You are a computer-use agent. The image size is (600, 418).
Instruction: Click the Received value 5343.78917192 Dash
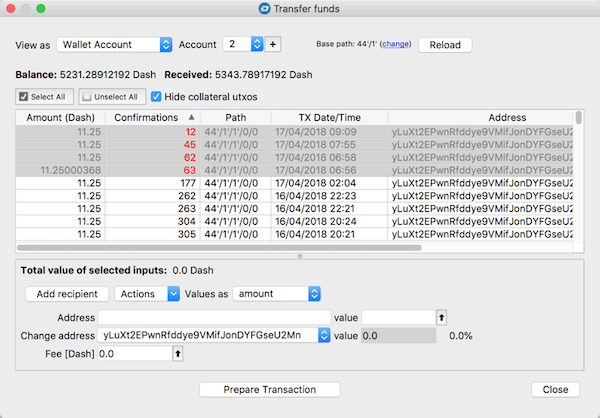tap(264, 75)
